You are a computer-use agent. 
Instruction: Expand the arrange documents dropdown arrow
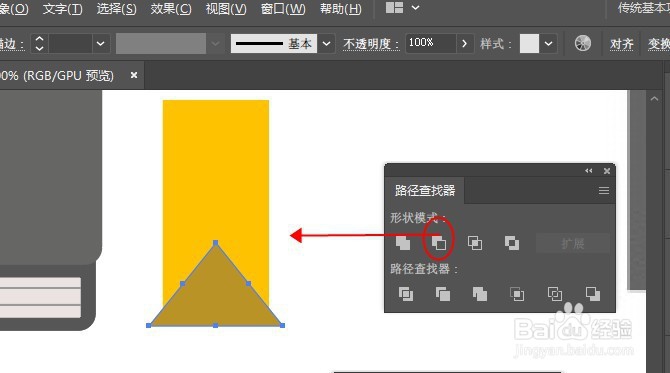coord(415,8)
